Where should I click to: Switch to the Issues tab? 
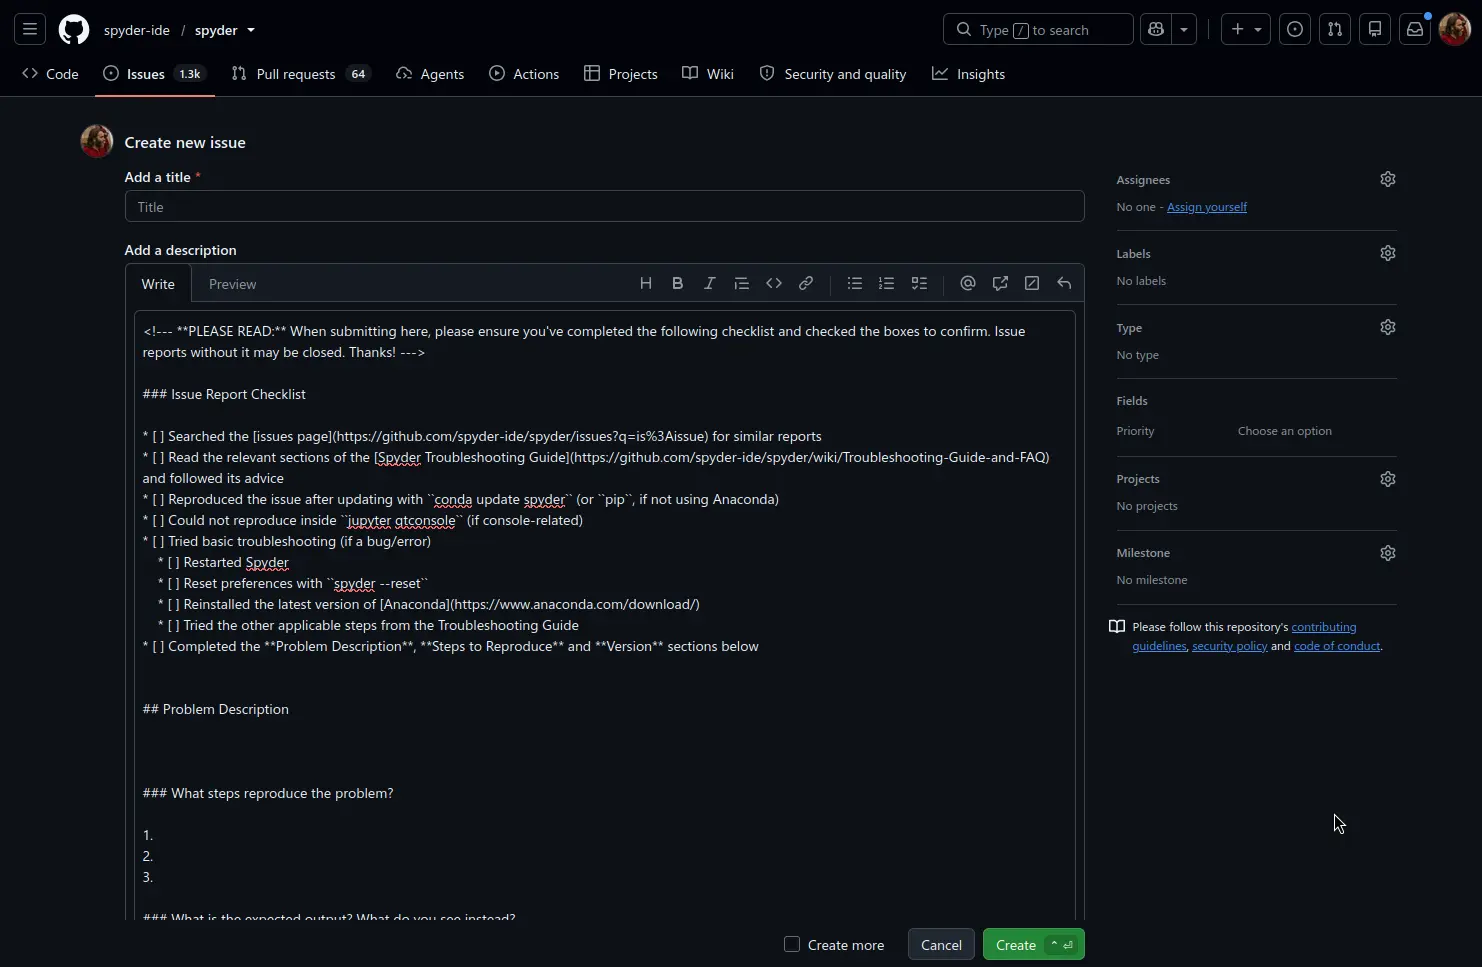(154, 74)
